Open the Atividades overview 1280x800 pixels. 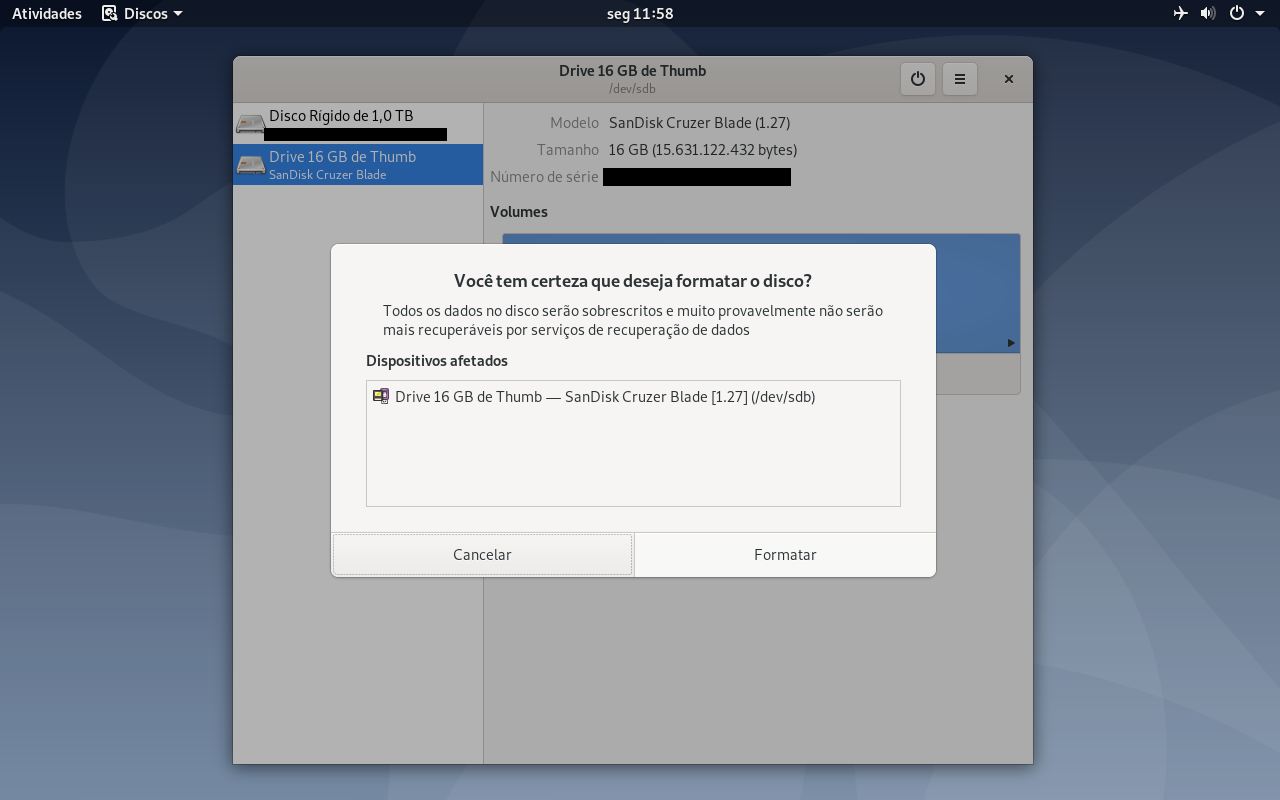click(x=47, y=13)
